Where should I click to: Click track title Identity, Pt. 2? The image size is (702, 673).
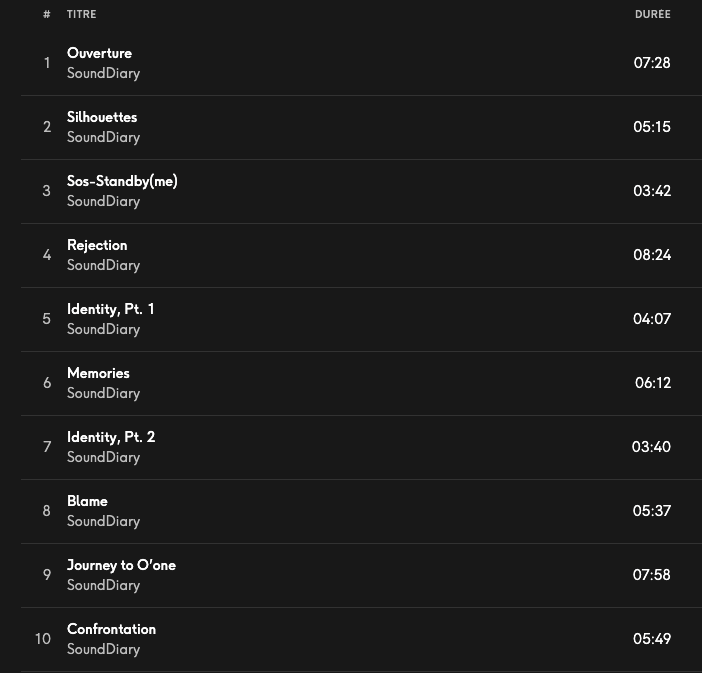[111, 437]
